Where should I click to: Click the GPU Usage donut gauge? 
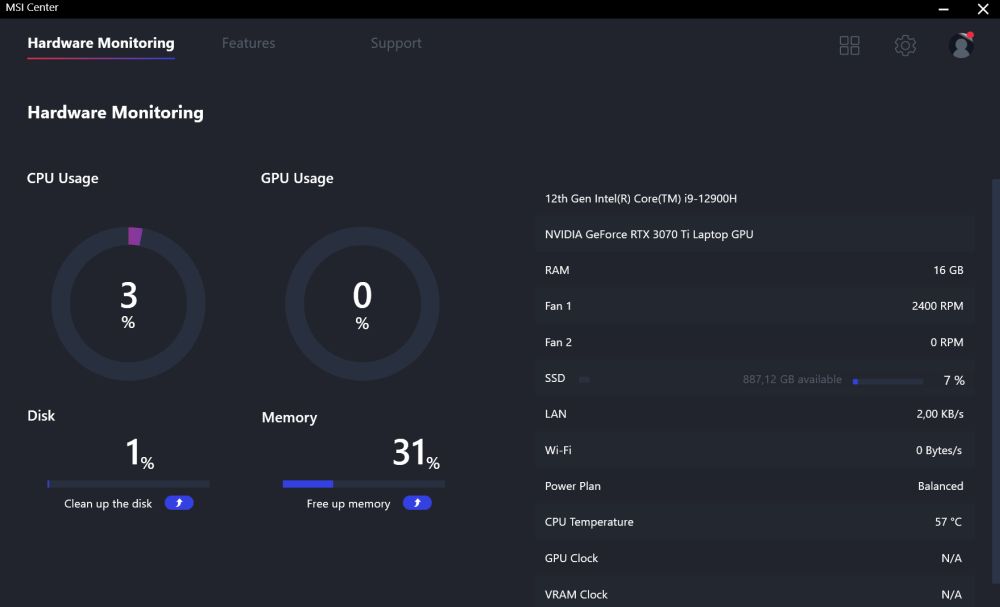[x=362, y=304]
